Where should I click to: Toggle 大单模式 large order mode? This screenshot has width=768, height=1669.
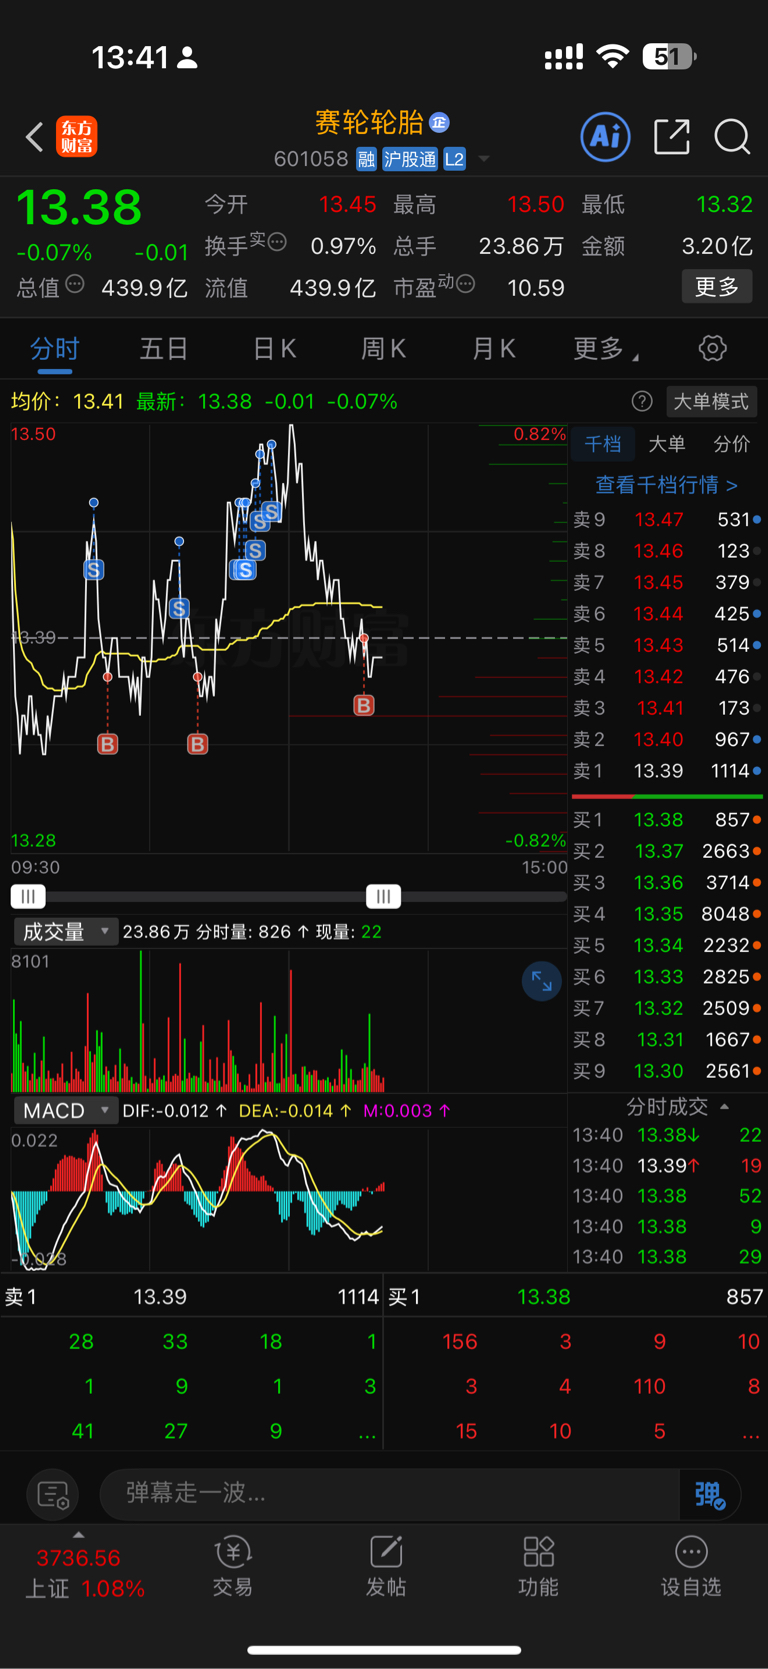pos(710,401)
